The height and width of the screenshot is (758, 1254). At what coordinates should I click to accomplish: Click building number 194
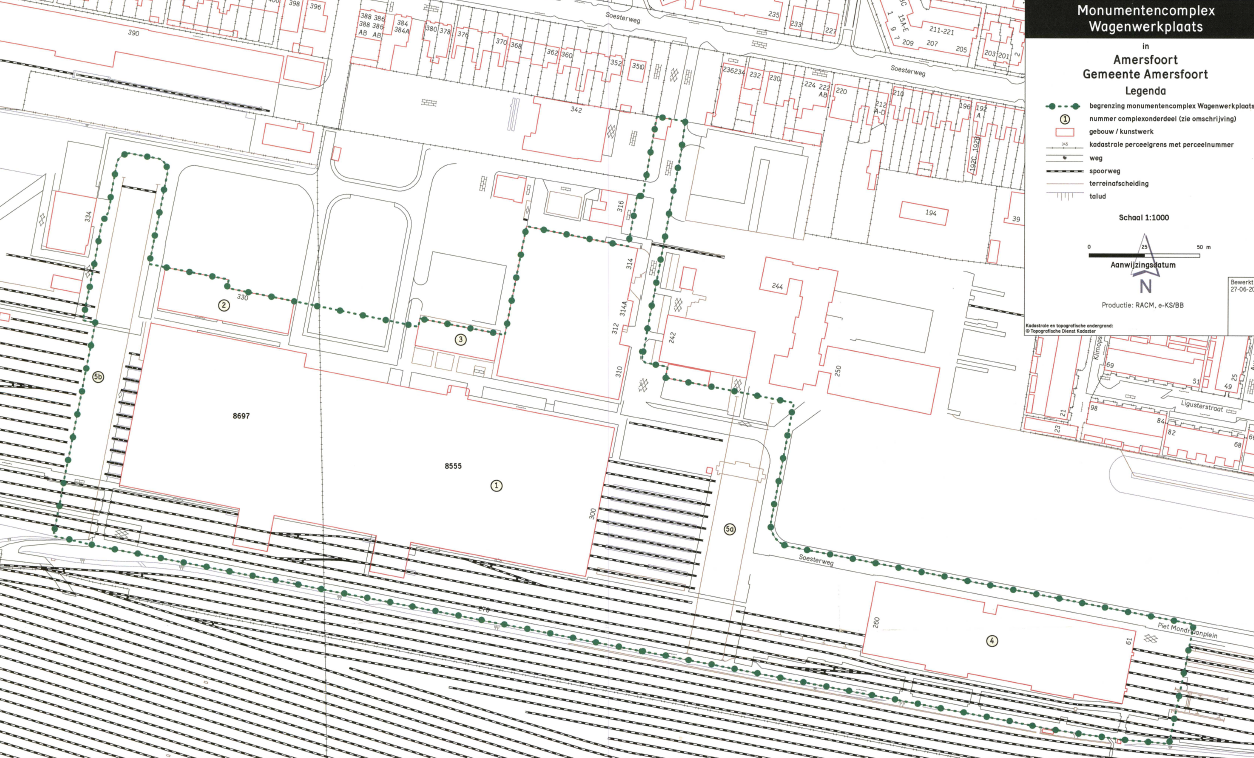click(x=931, y=213)
